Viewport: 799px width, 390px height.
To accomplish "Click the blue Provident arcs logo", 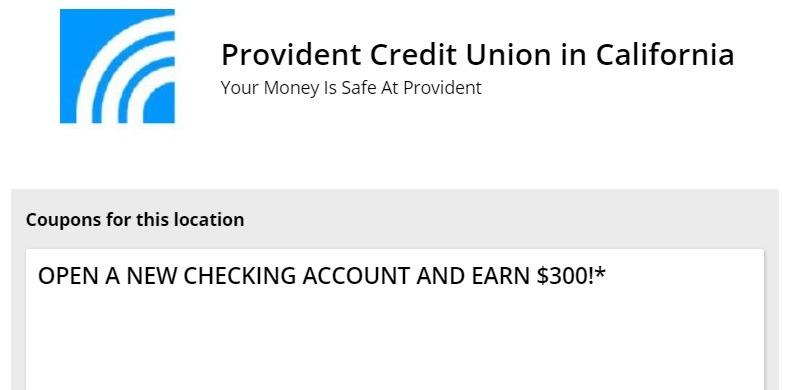I will (117, 66).
